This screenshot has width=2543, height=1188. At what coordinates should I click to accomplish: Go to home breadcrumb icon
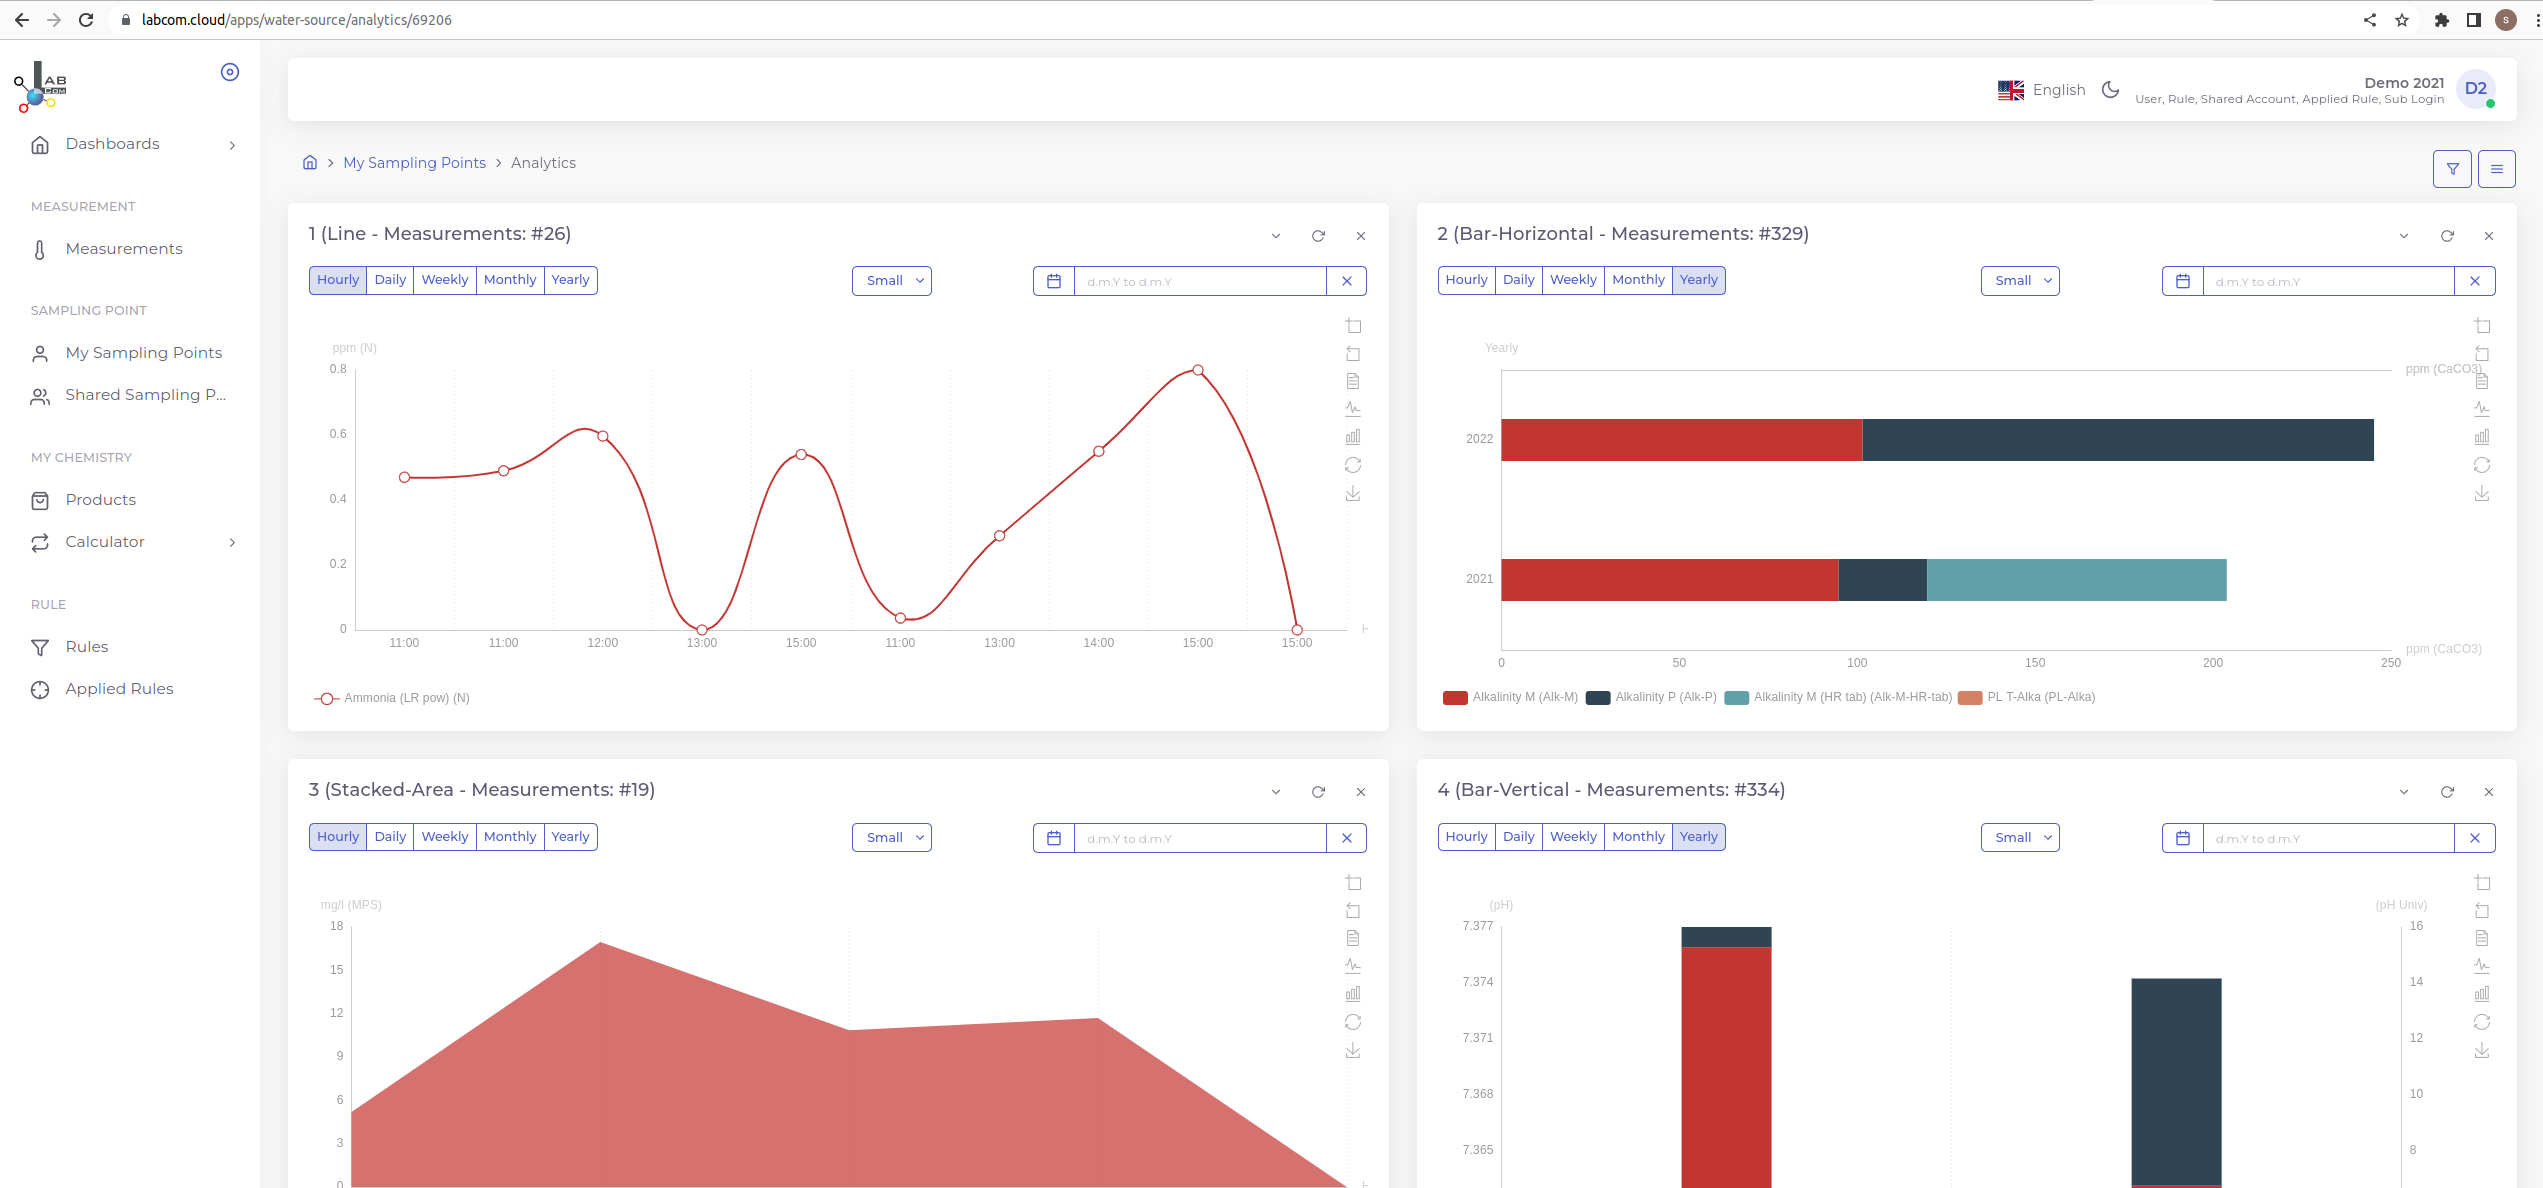point(310,163)
